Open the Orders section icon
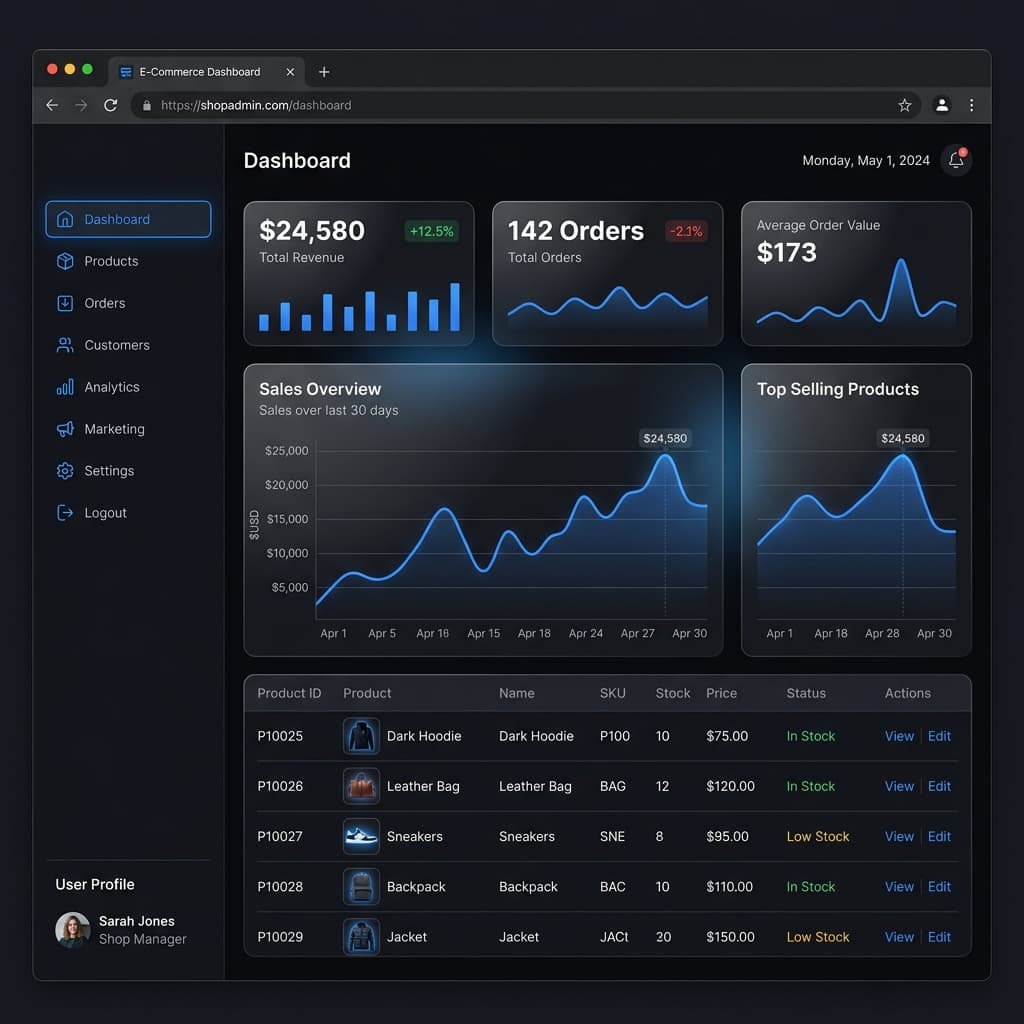 point(66,303)
